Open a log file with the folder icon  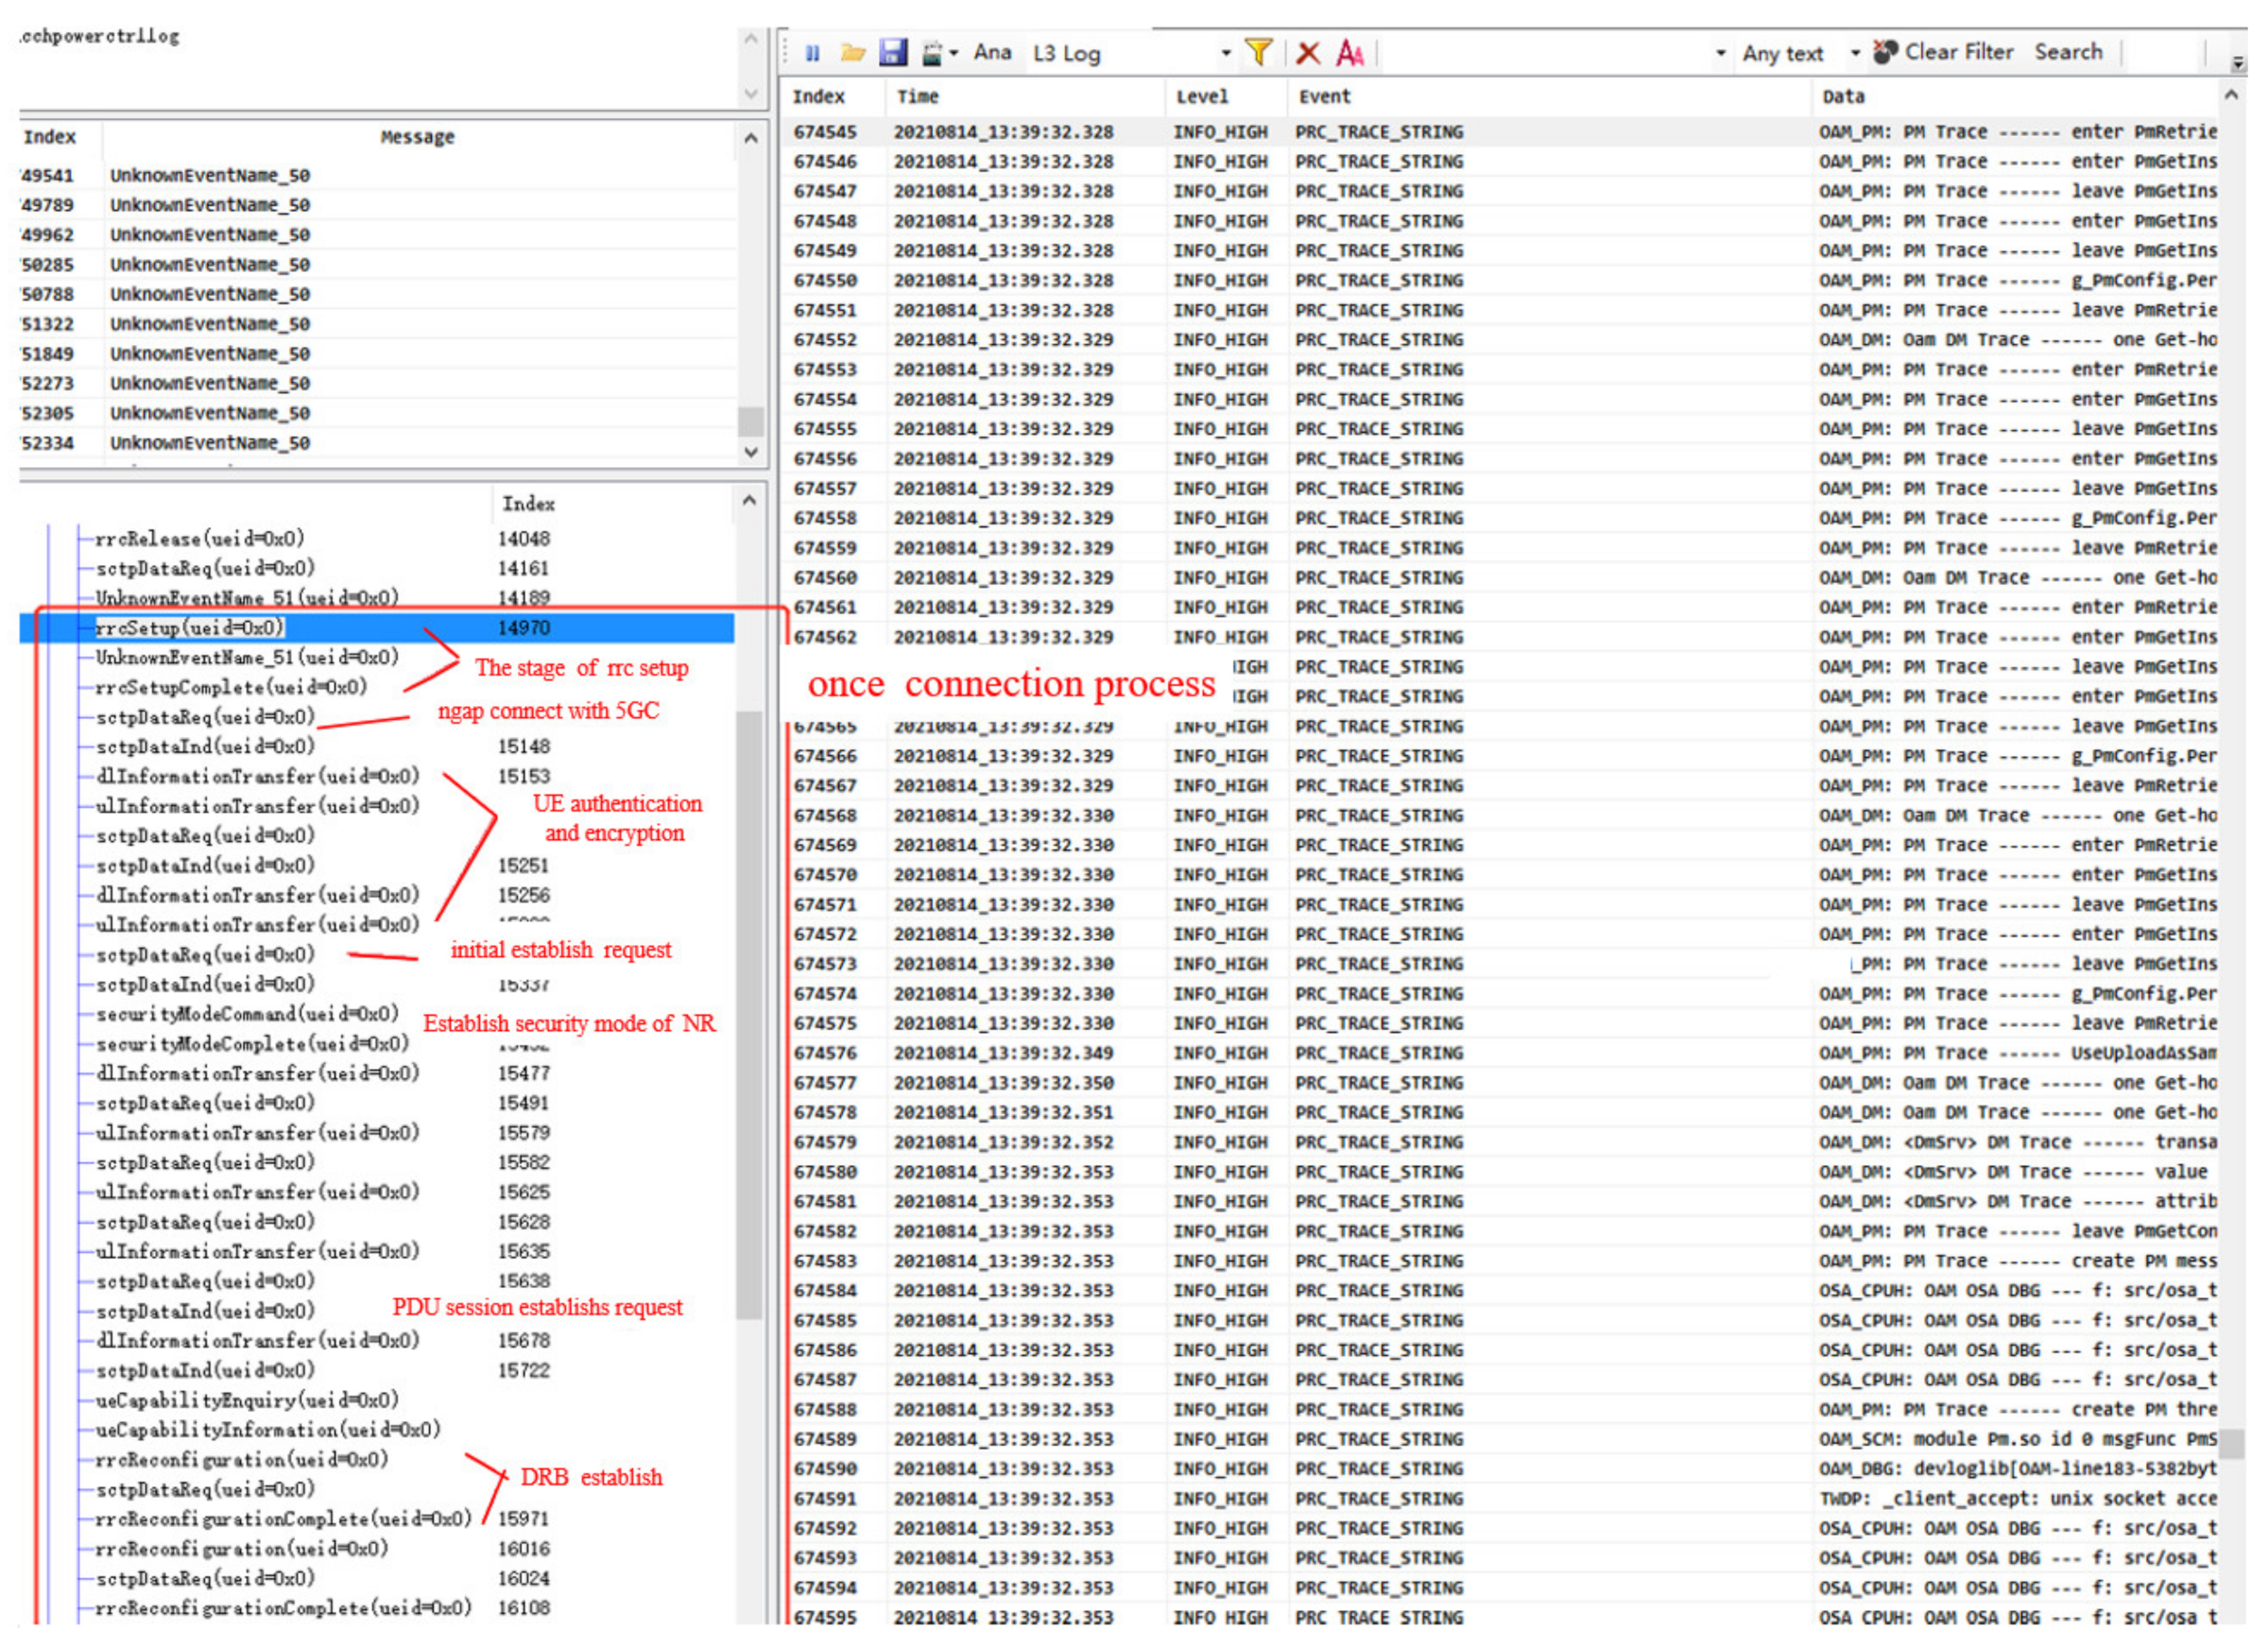coord(852,53)
